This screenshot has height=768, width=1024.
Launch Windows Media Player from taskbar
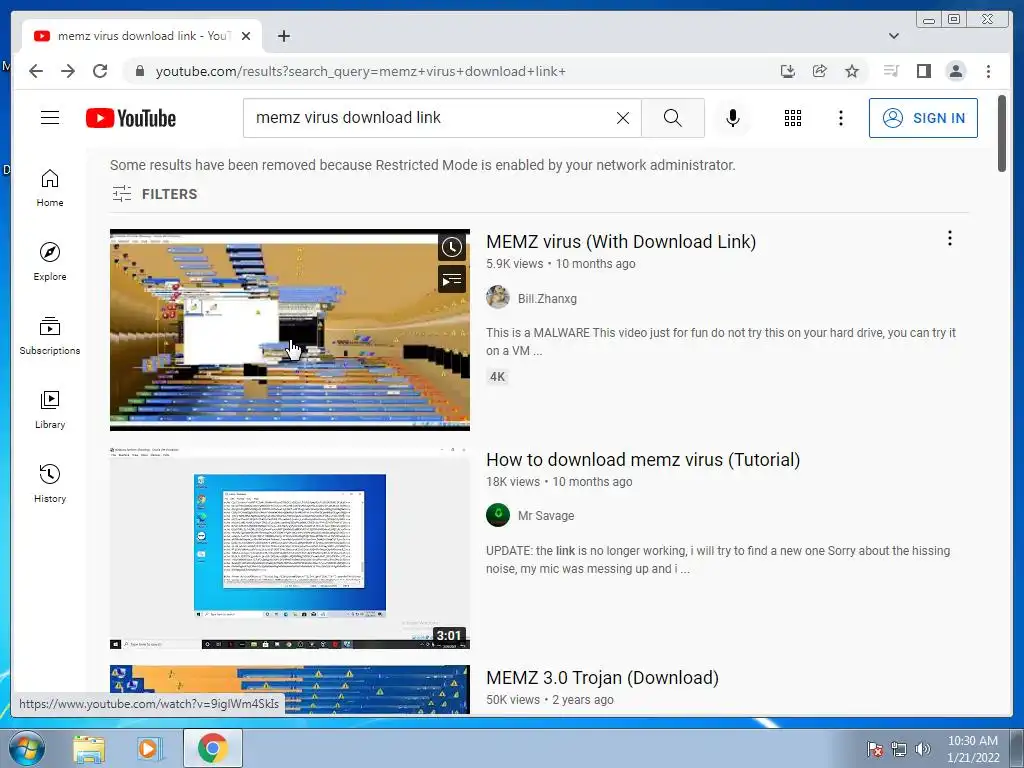[151, 749]
